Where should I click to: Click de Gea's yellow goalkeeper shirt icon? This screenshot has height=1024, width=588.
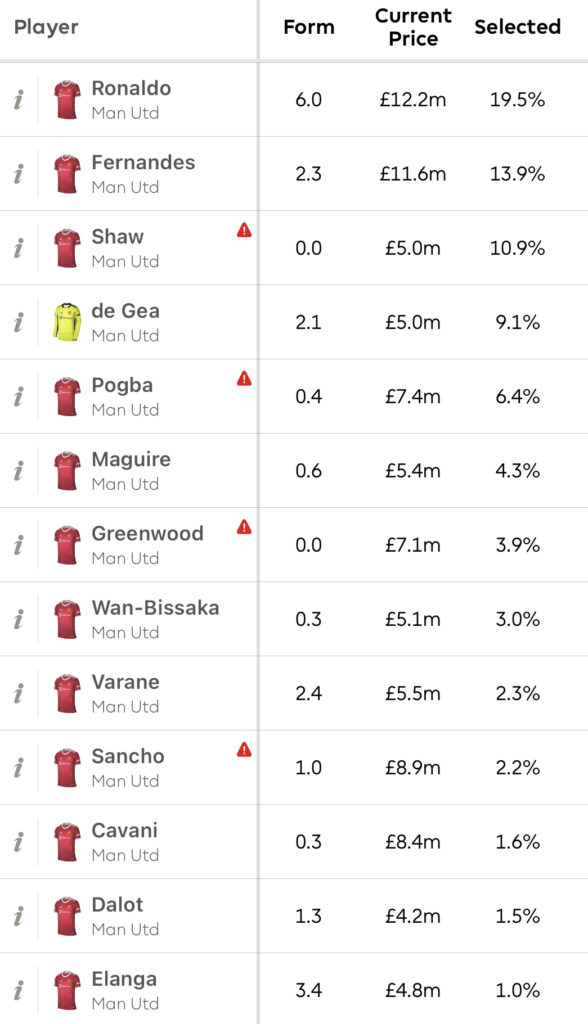pos(67,322)
